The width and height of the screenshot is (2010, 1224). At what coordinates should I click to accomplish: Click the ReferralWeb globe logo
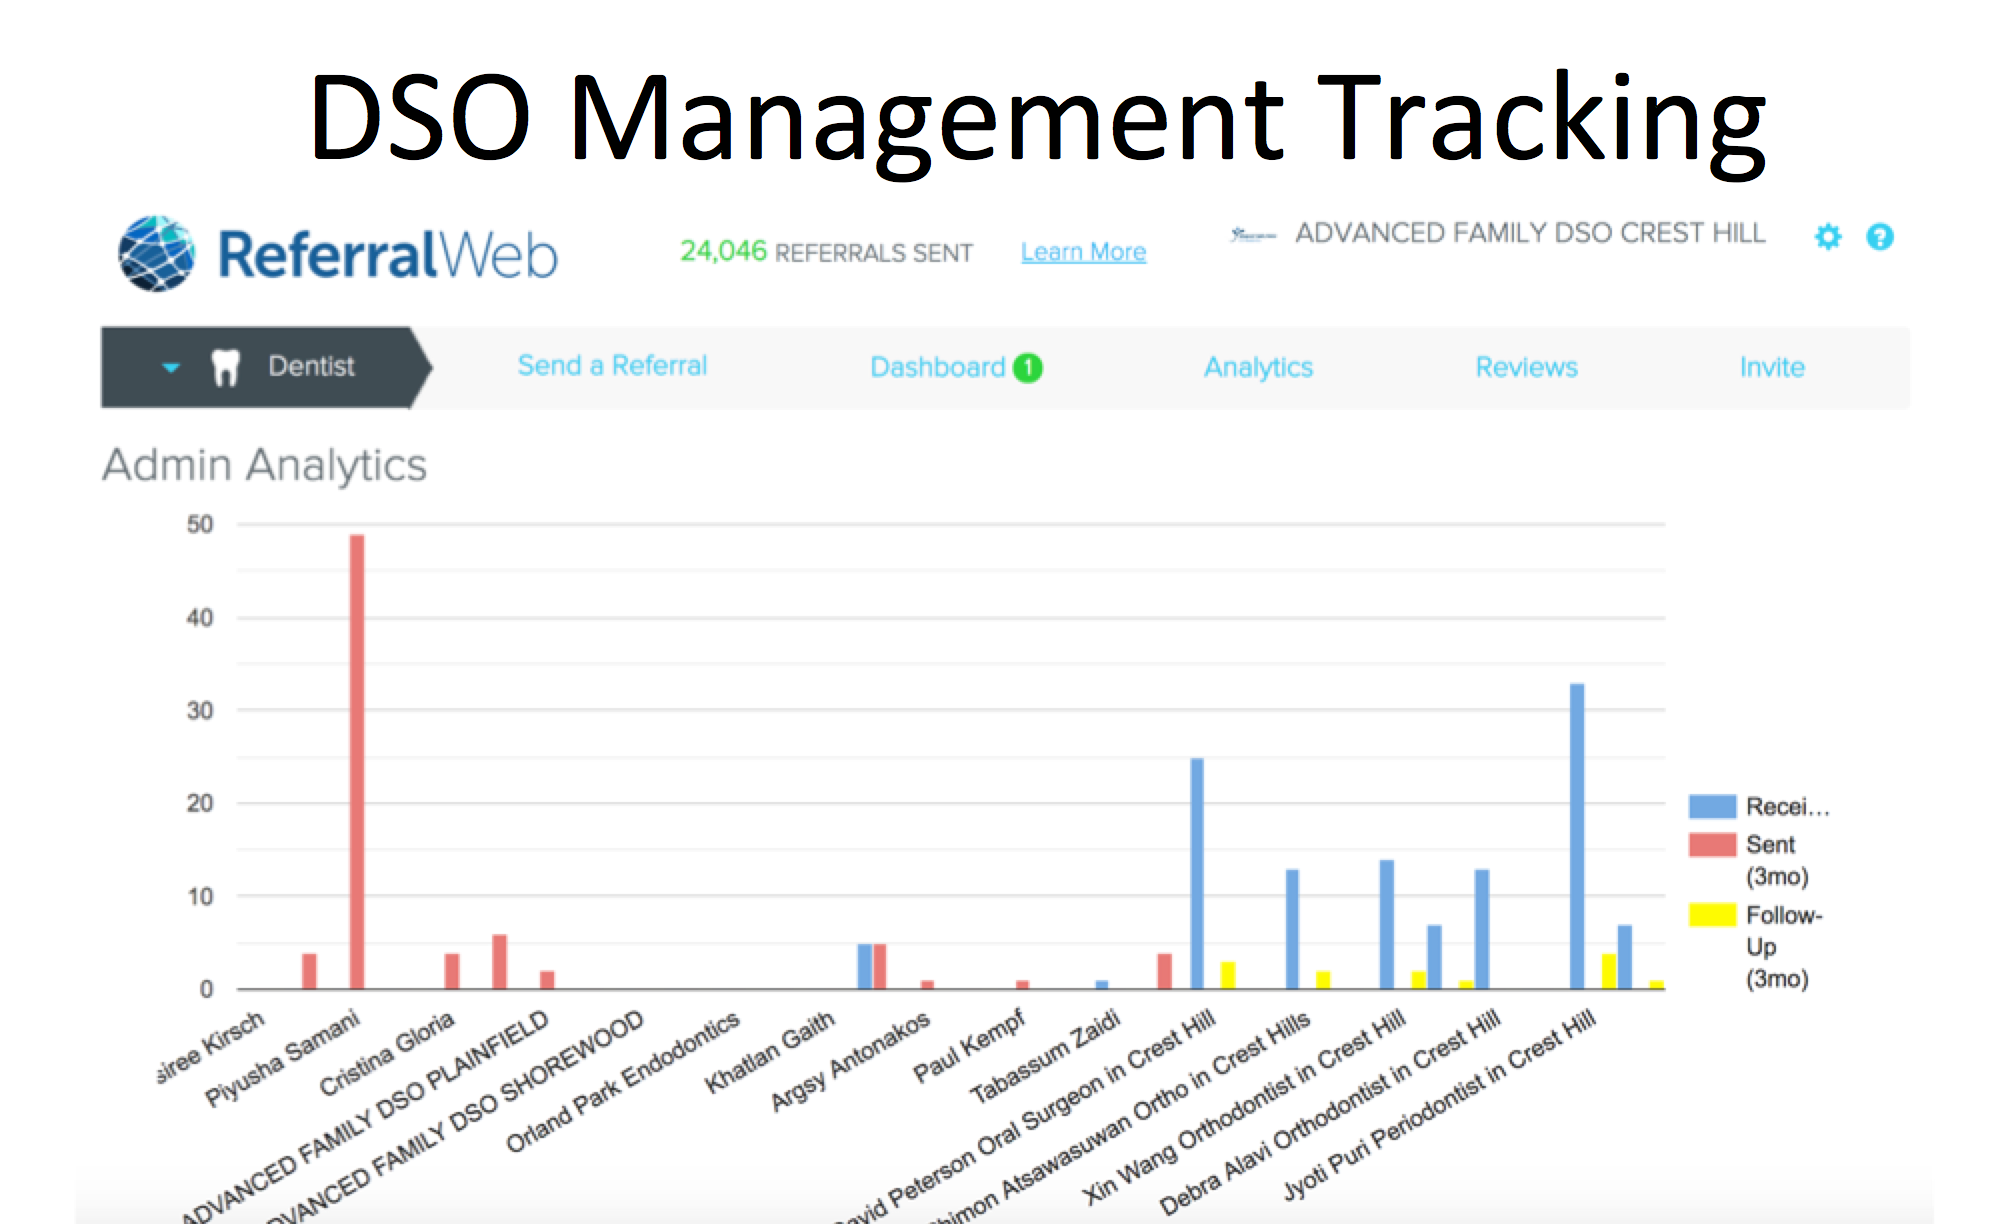point(157,253)
